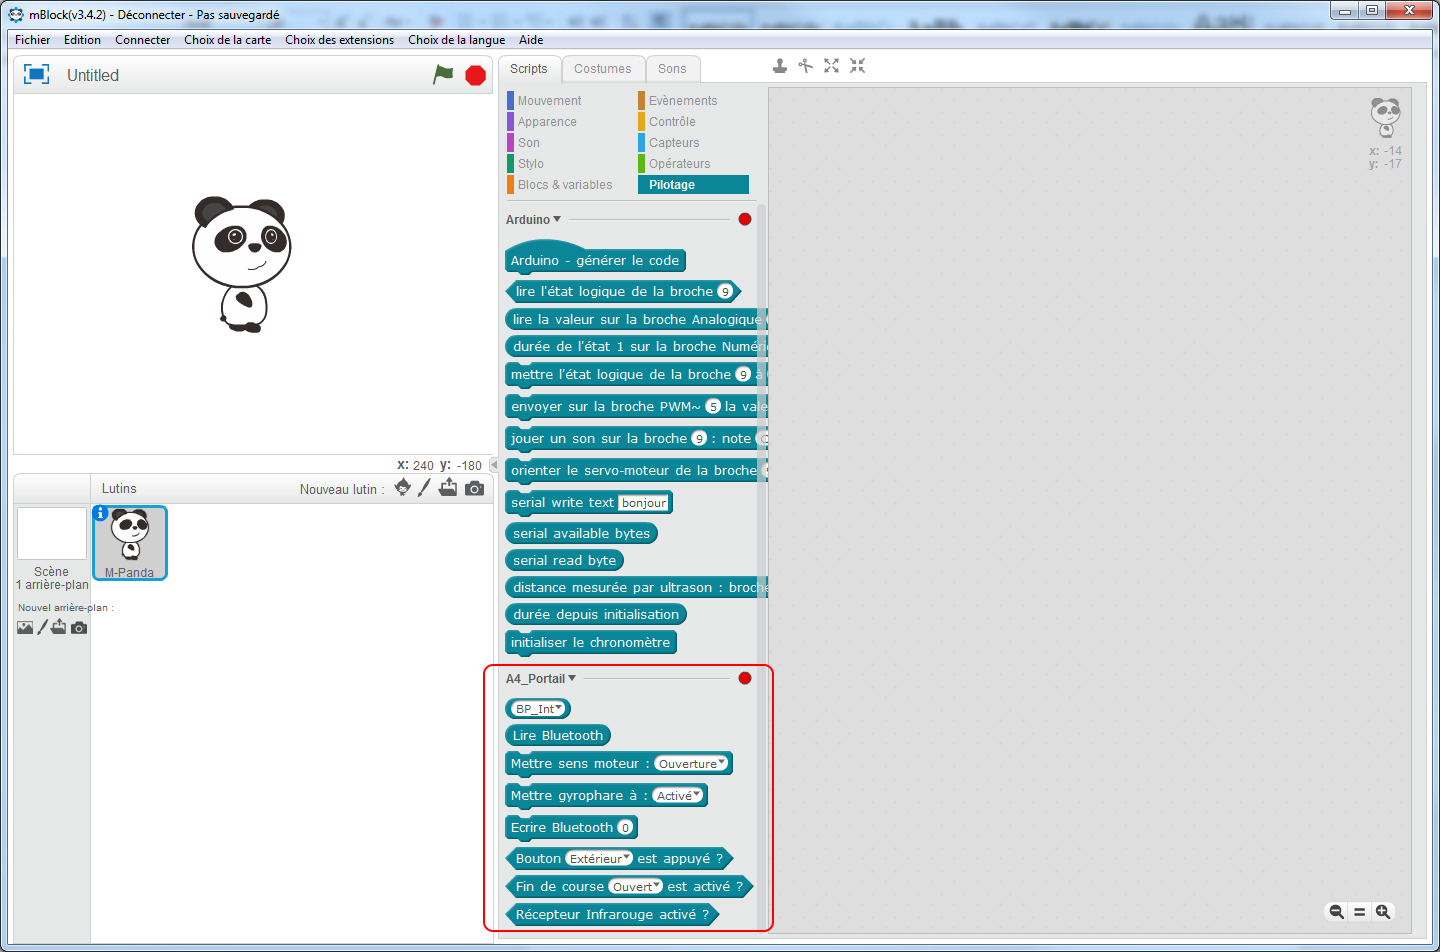Viewport: 1440px width, 952px height.
Task: Switch to the Costumes tab
Action: (602, 69)
